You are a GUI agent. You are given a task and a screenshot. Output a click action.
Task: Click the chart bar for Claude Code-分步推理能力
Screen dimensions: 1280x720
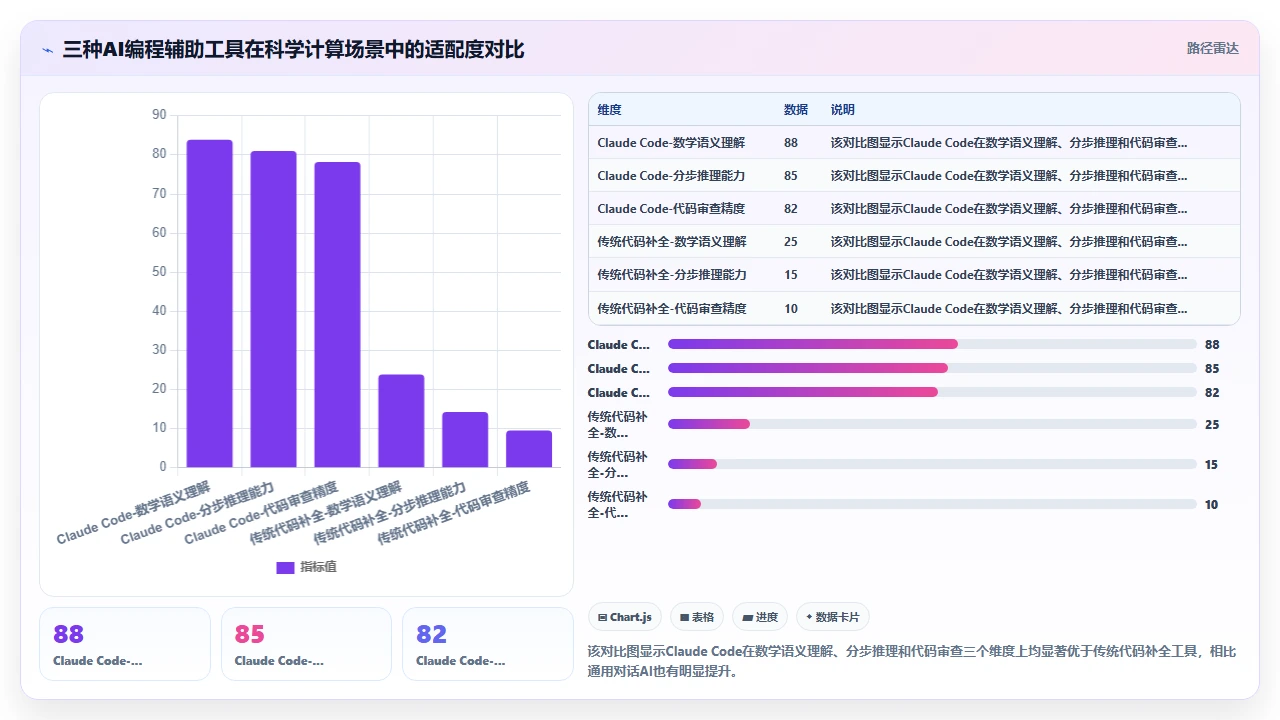pyautogui.click(x=273, y=309)
